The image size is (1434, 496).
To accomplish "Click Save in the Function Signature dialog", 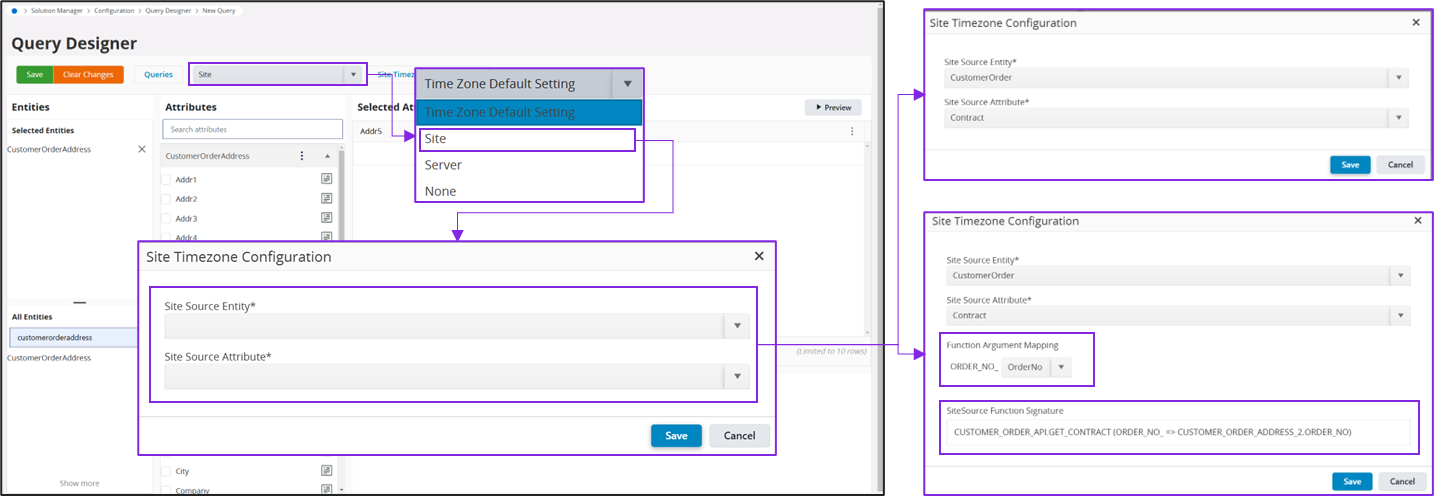I will coord(1352,481).
